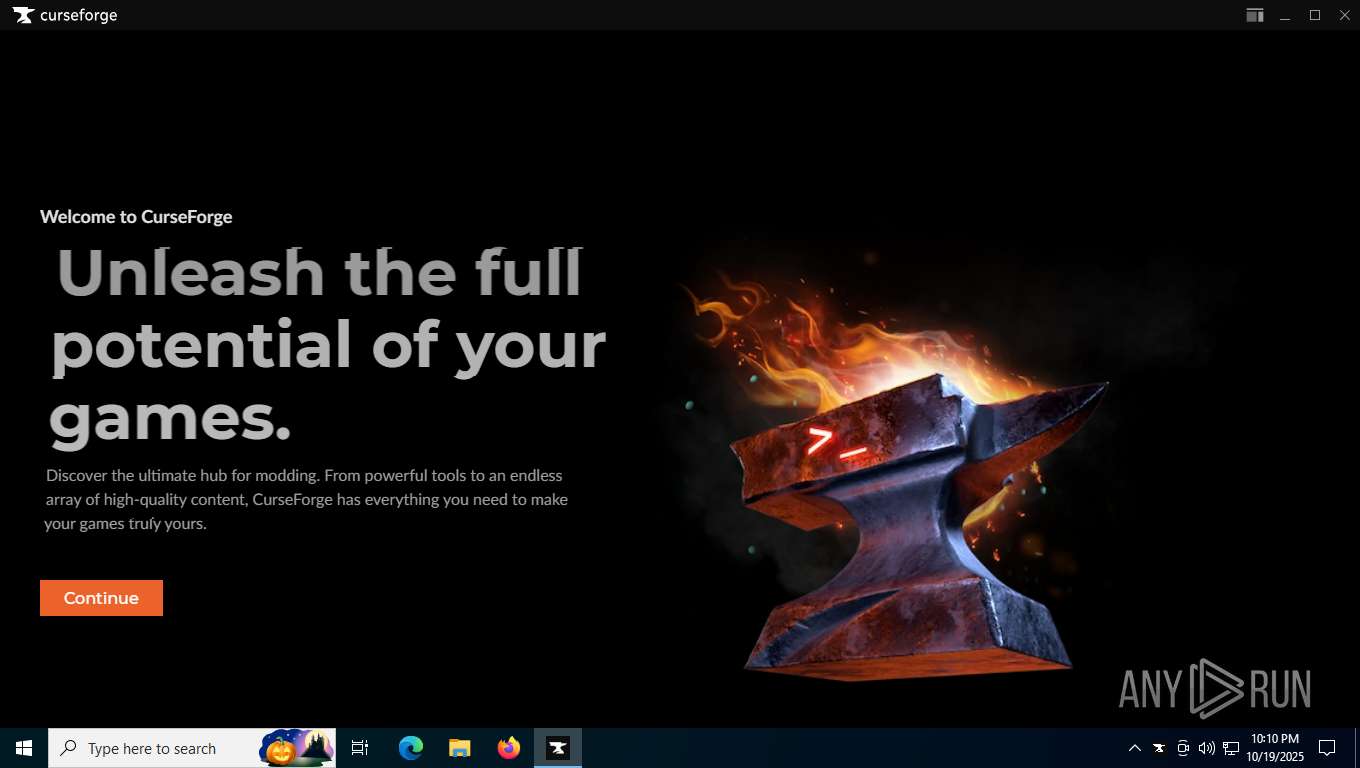Click CurseForge tray icon

1159,748
